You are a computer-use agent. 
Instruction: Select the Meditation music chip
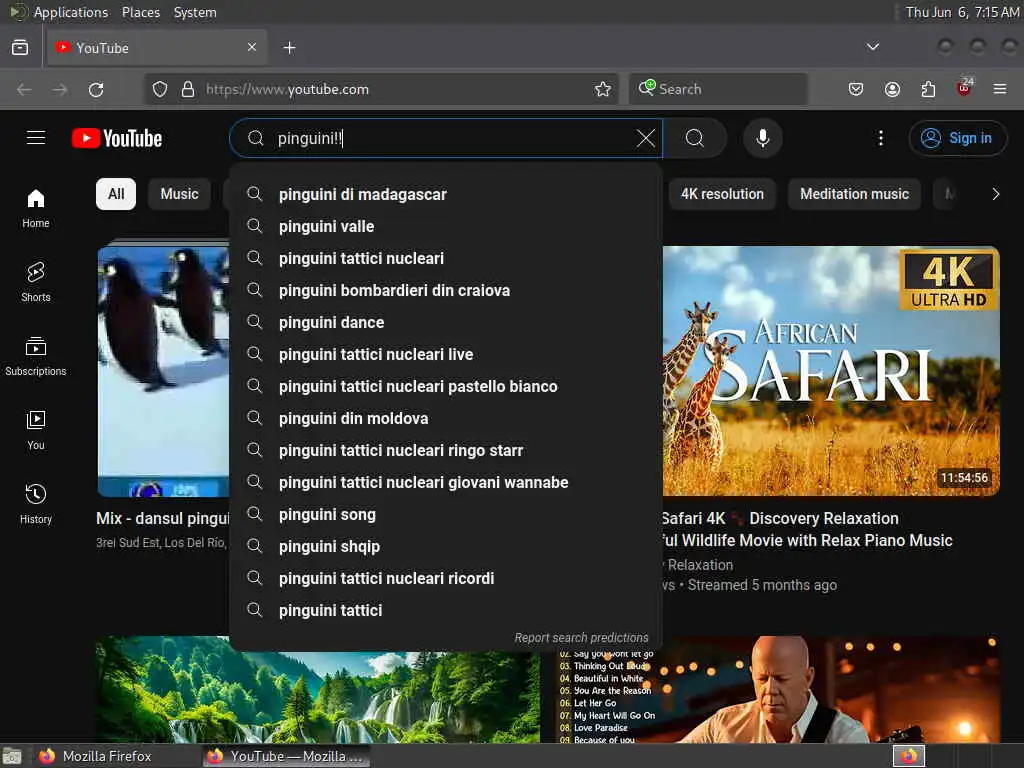point(854,194)
